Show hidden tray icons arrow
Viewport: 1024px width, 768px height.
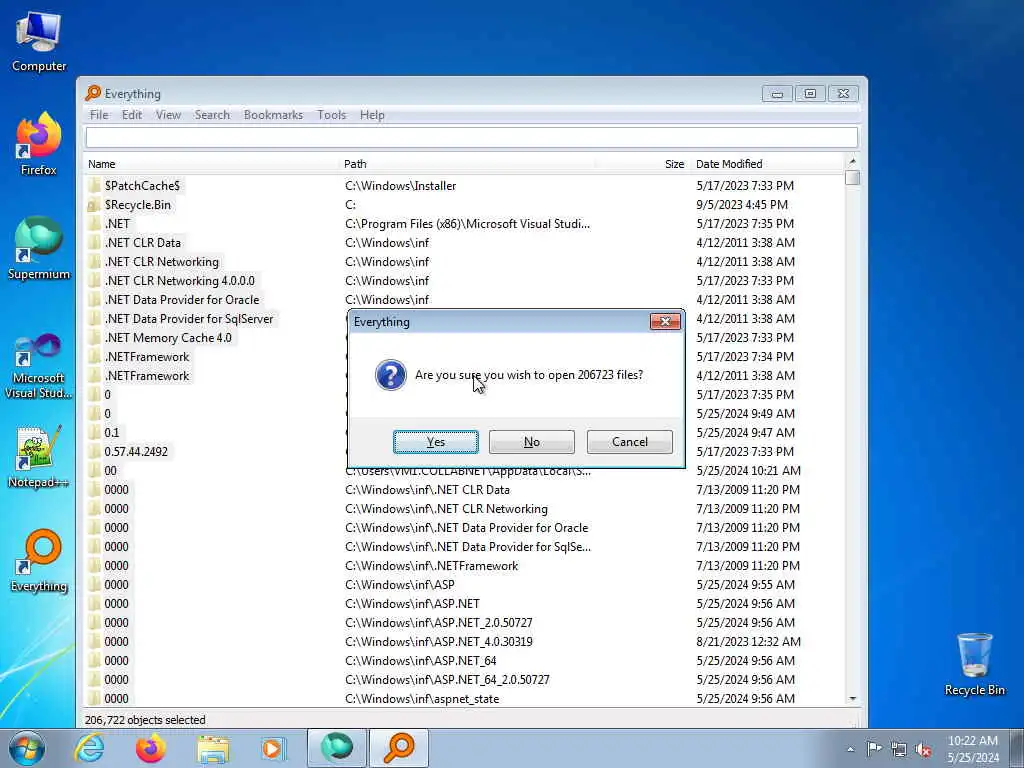[x=850, y=749]
